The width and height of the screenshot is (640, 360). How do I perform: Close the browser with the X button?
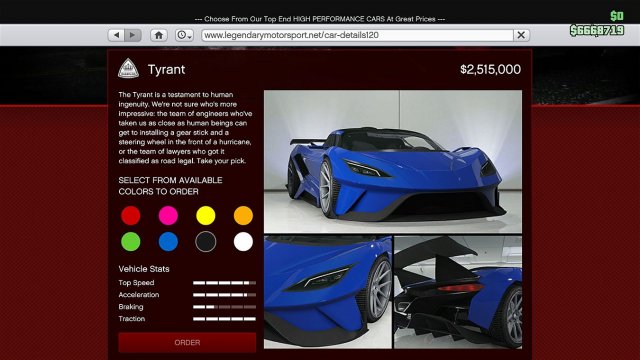pyautogui.click(x=521, y=35)
